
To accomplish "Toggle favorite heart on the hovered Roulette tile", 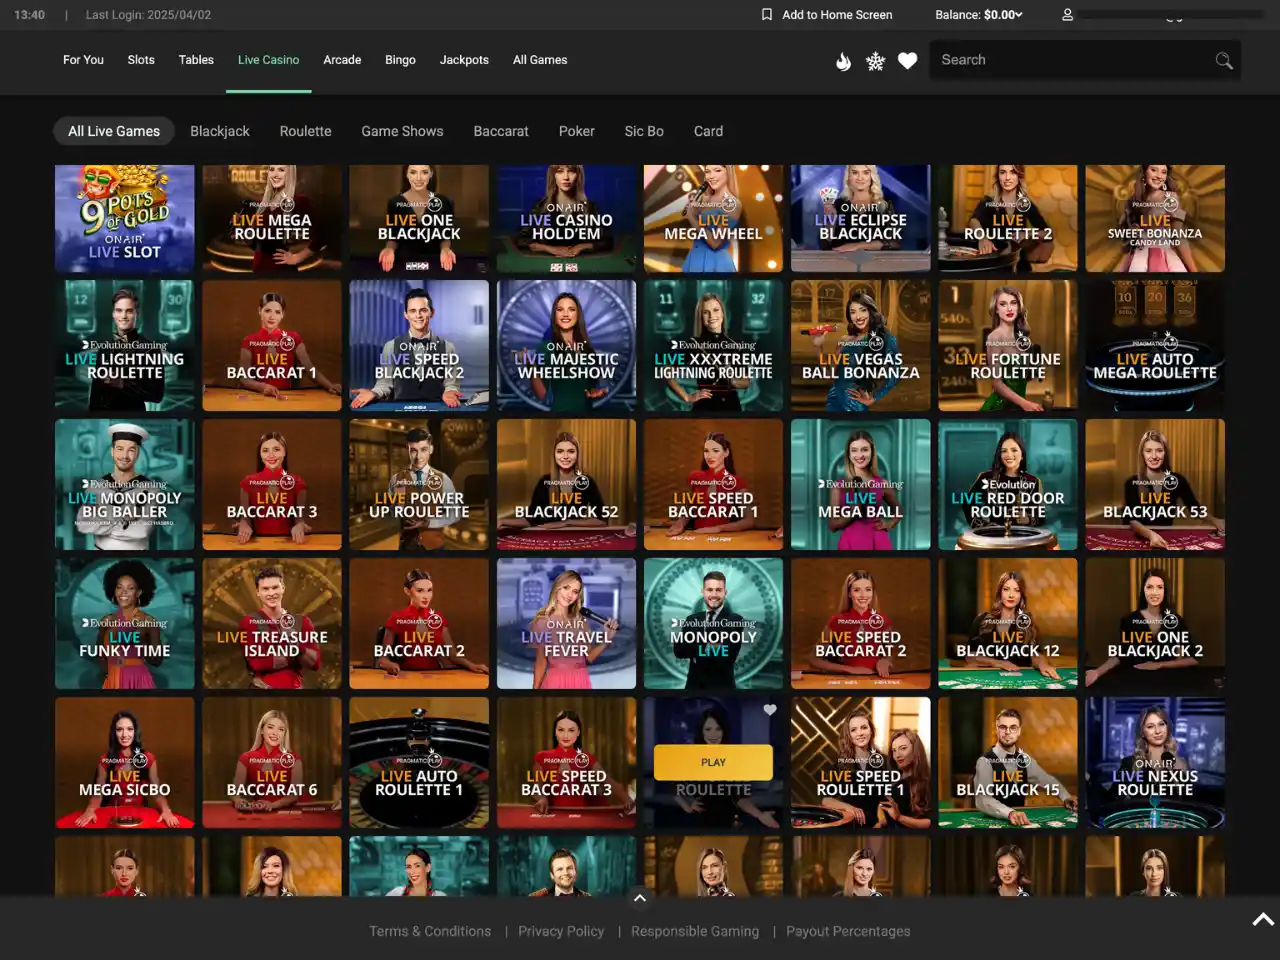I will (770, 710).
